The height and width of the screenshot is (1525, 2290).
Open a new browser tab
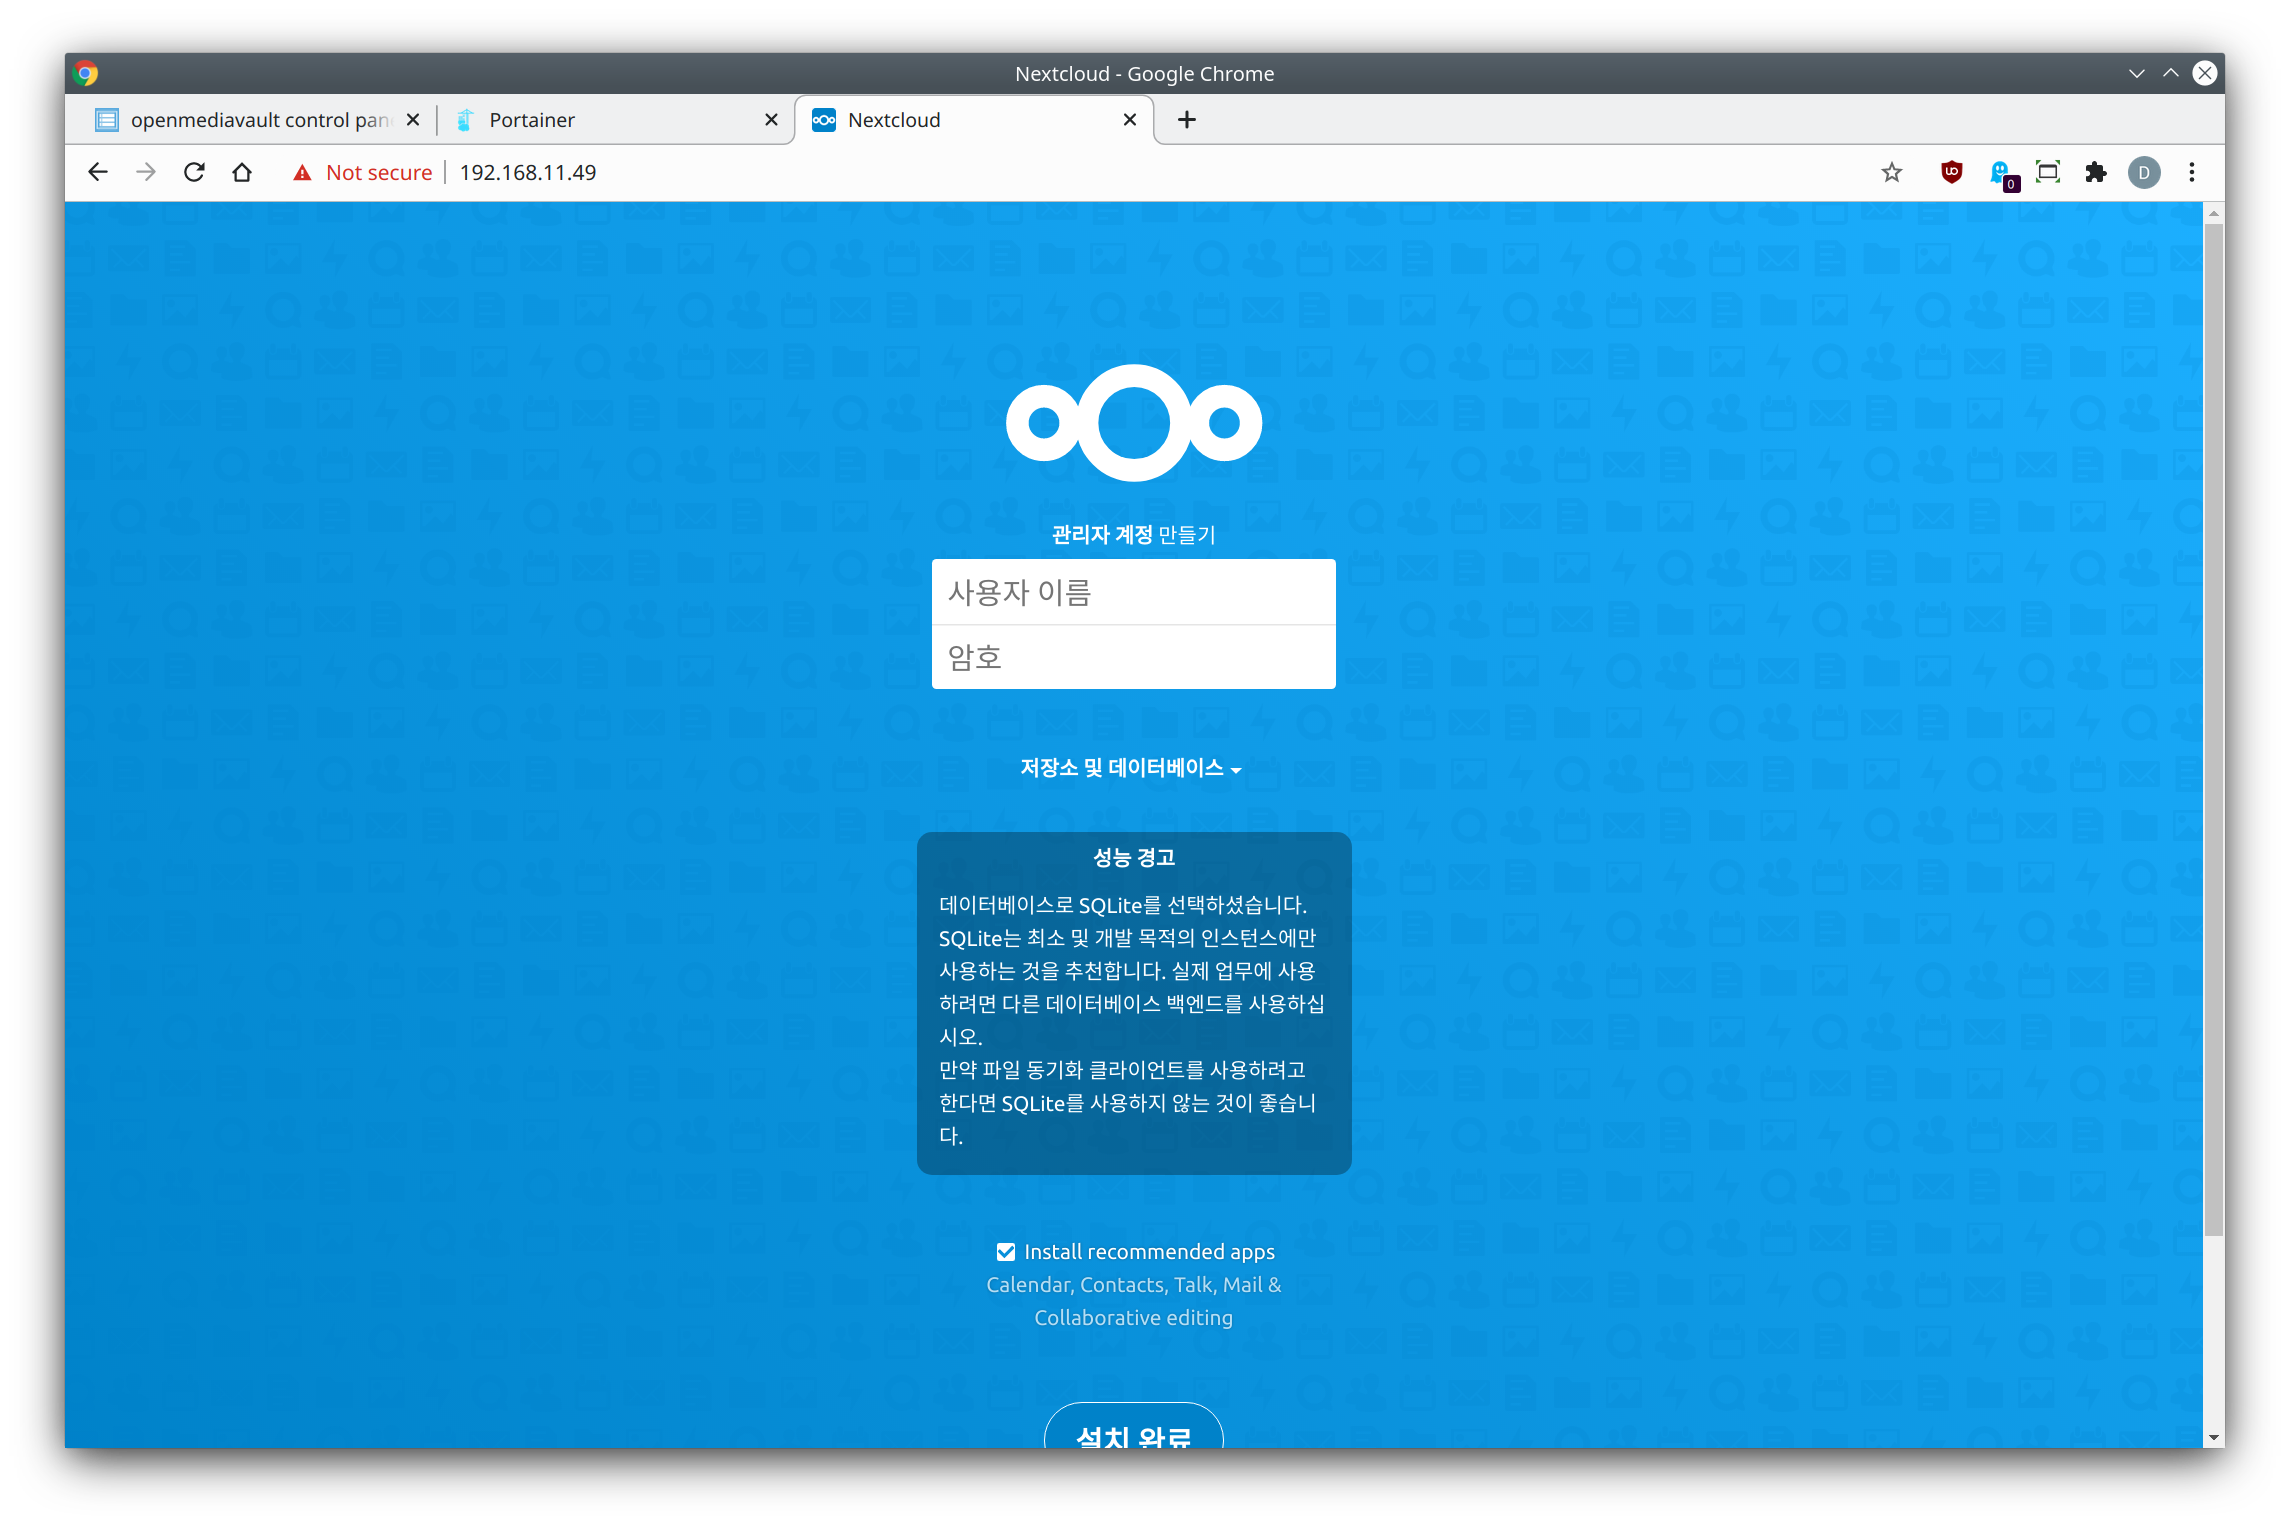click(x=1187, y=120)
